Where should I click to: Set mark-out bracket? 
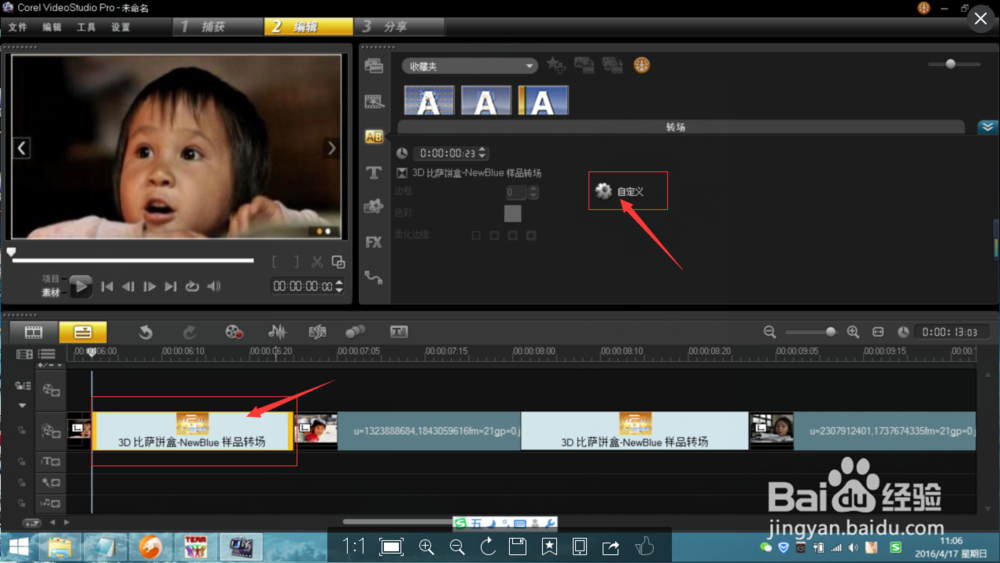point(296,262)
